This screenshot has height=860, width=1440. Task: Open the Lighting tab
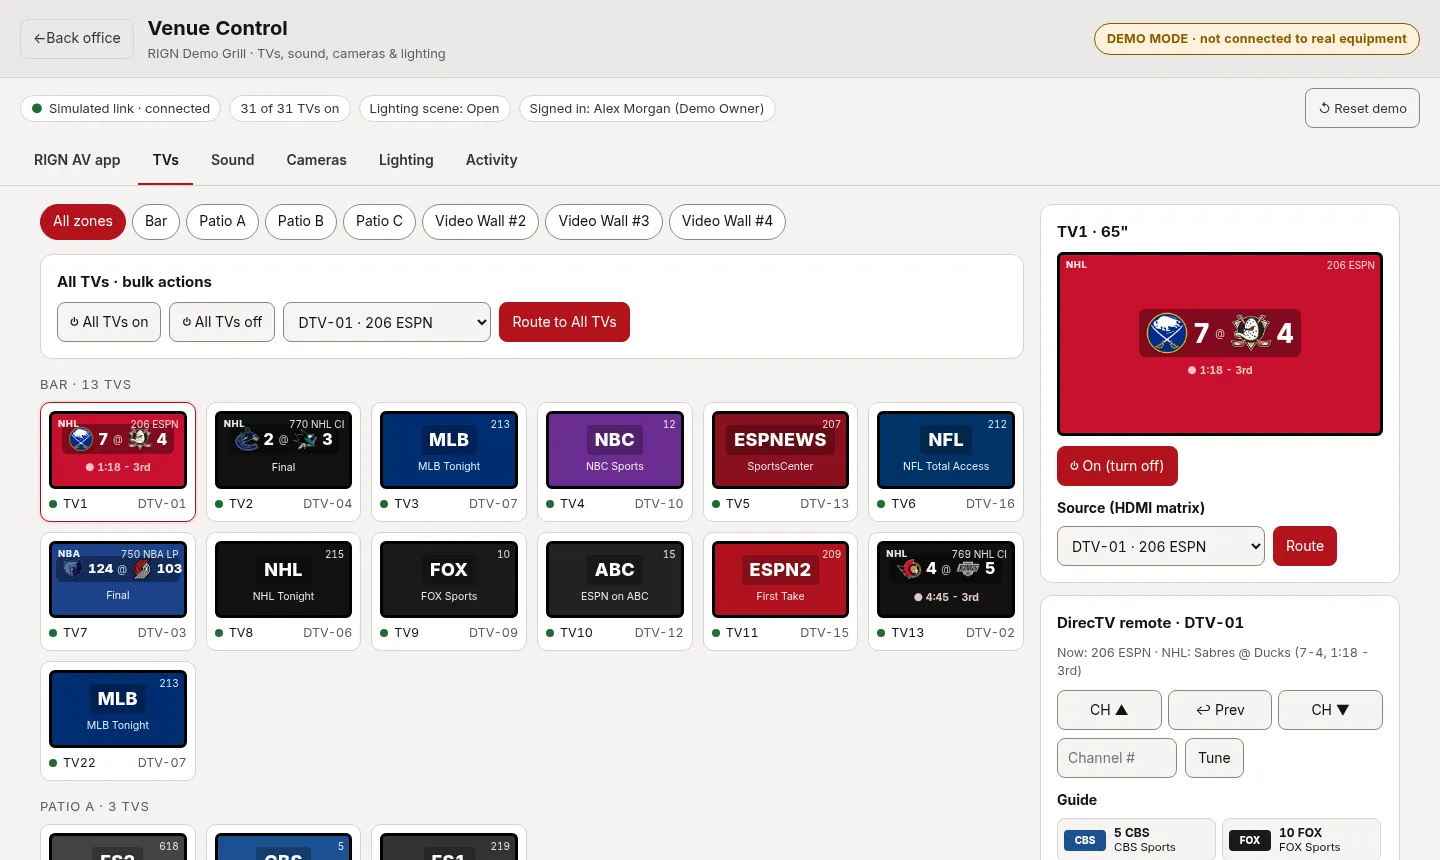[x=406, y=160]
